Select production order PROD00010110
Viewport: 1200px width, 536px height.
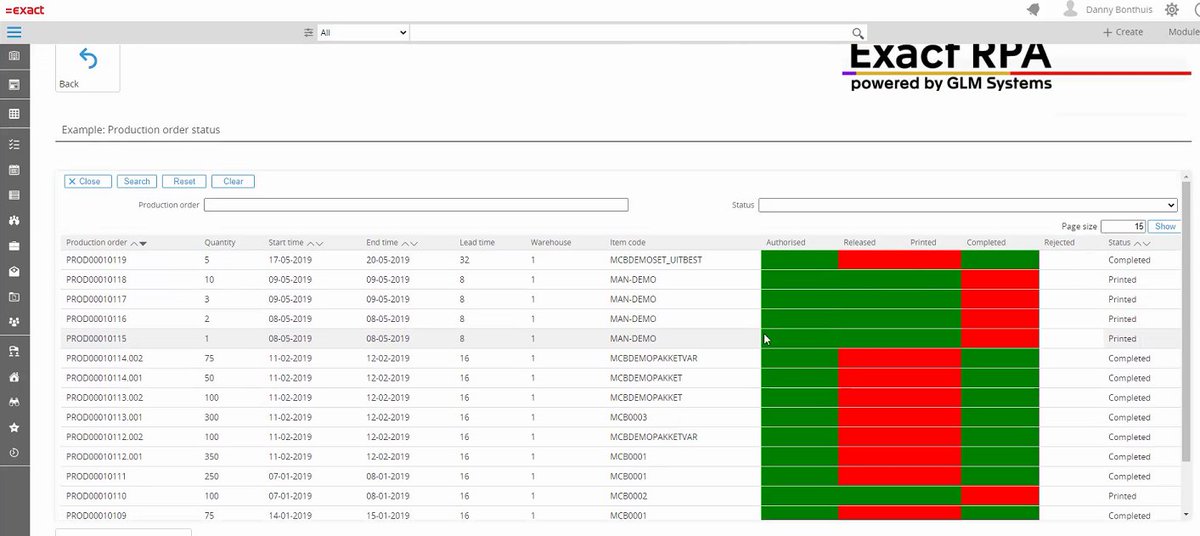[x=96, y=496]
